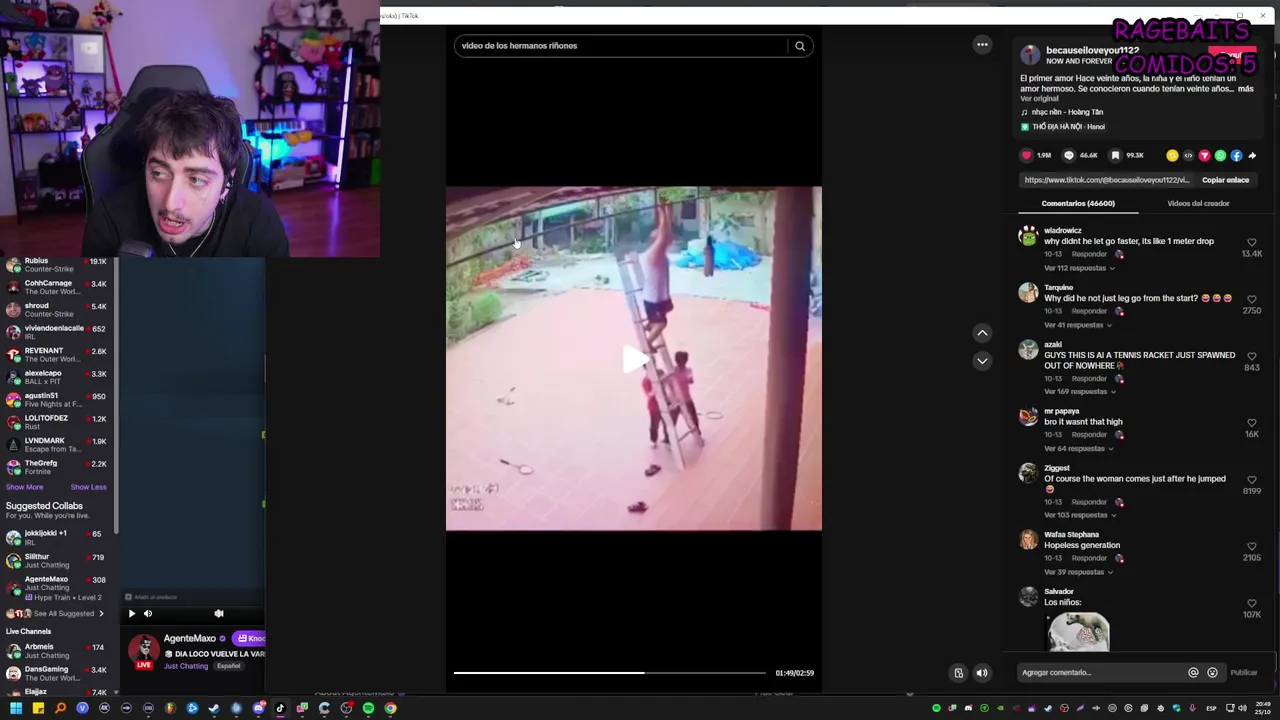Switch to 'Comentarios (46600)' tab

[1077, 203]
